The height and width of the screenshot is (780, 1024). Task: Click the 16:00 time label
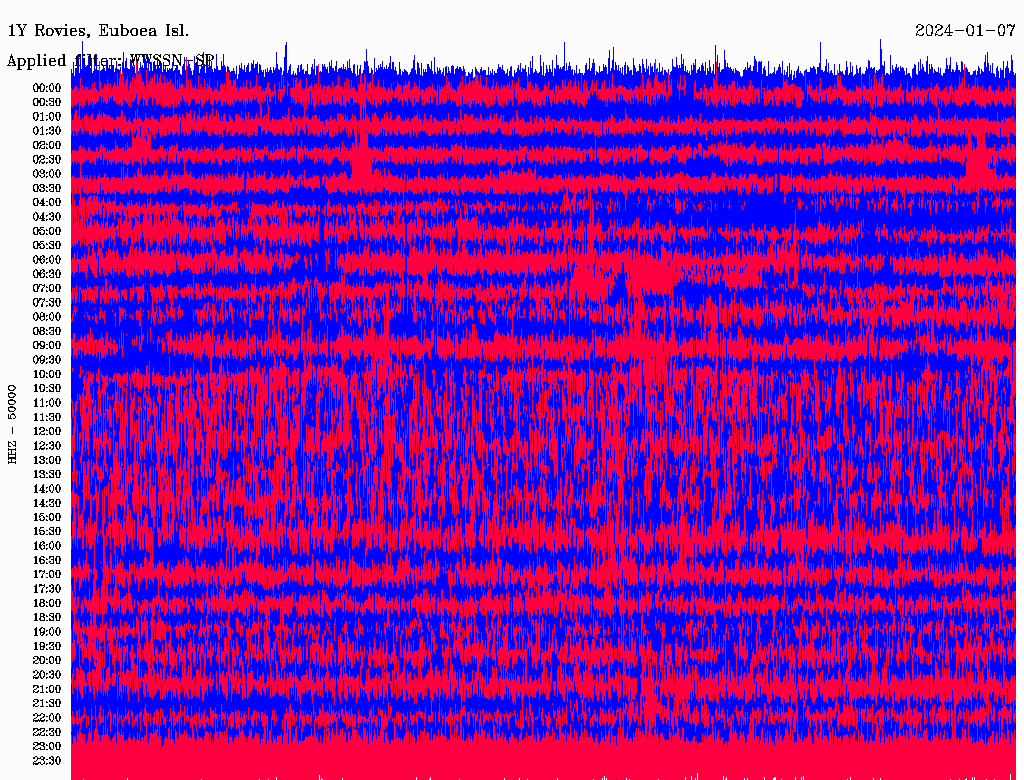(47, 546)
